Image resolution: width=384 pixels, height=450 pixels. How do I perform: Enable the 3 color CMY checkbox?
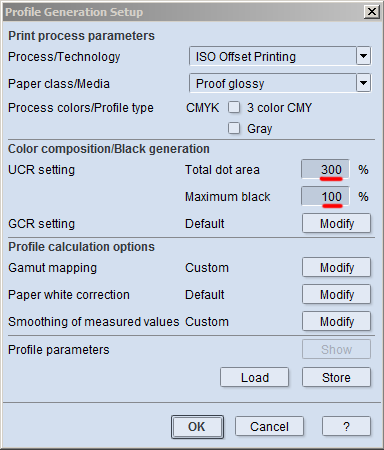(234, 107)
